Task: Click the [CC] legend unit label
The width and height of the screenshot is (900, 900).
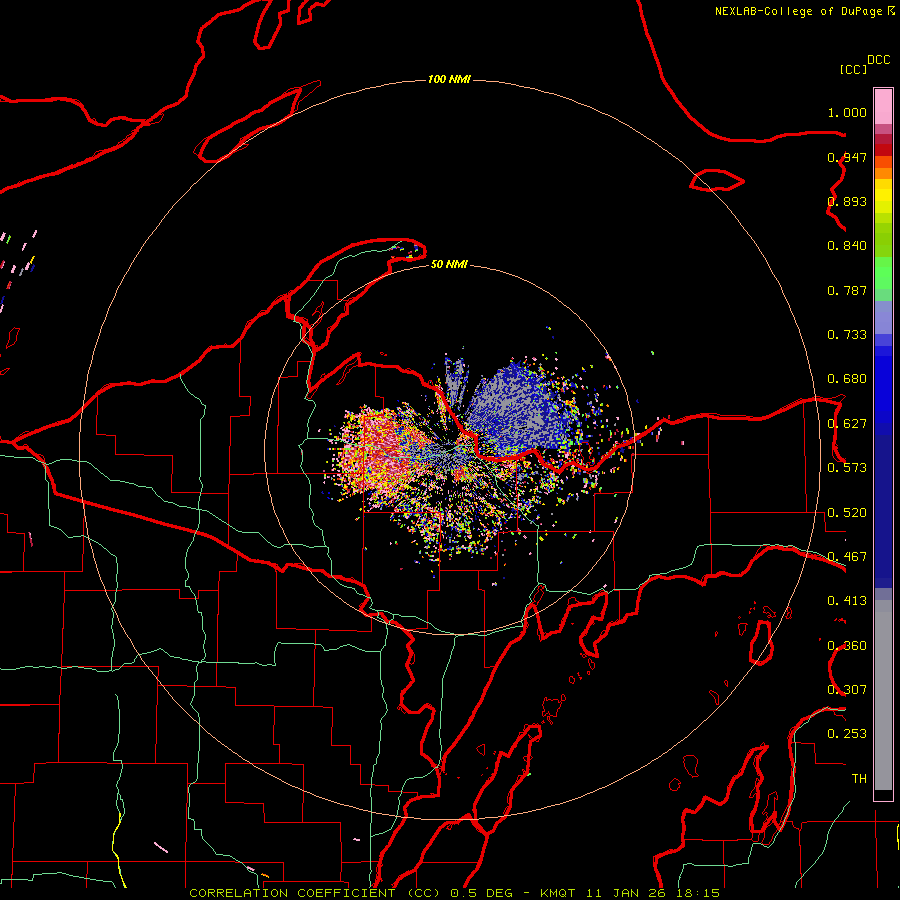Action: 853,69
